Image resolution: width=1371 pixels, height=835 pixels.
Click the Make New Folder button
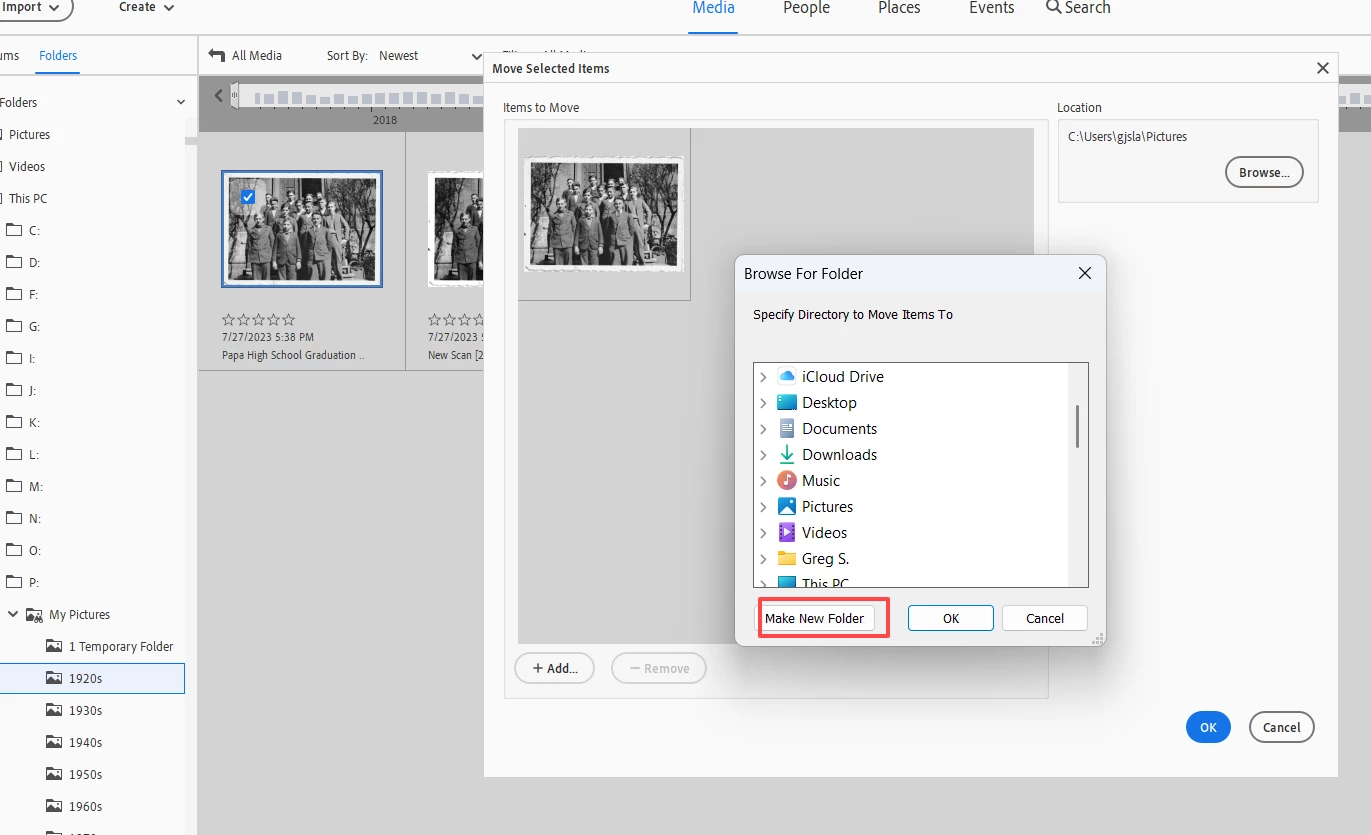pos(814,618)
